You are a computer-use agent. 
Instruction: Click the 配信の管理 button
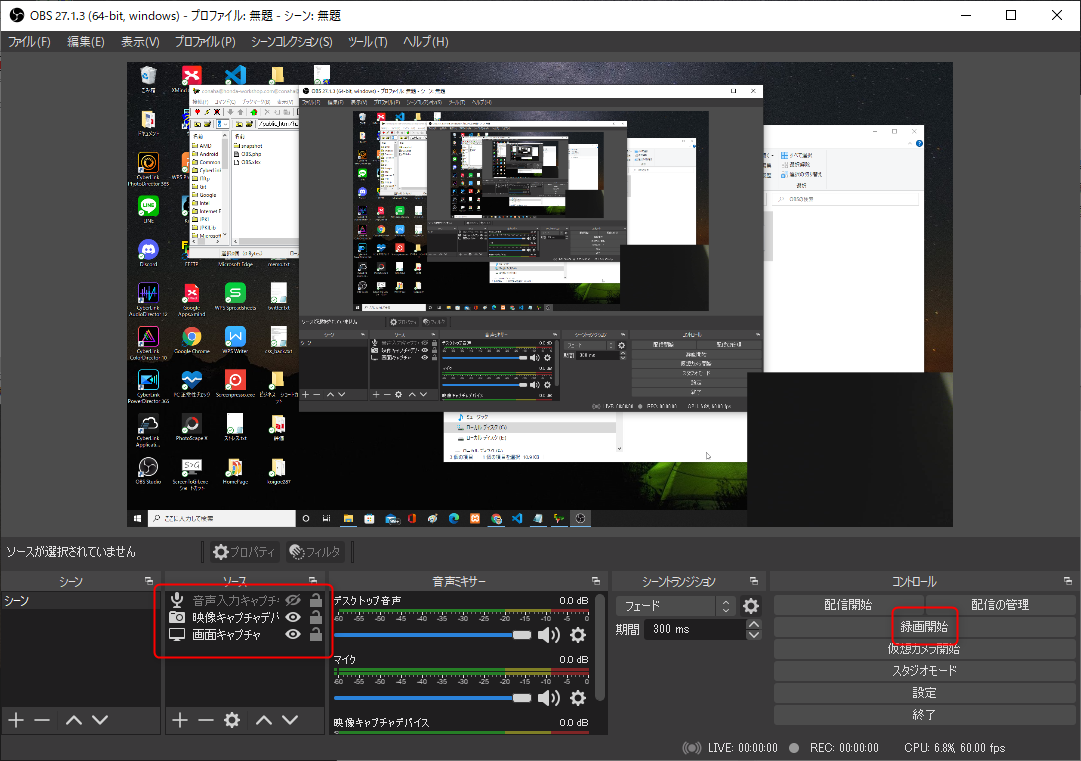pos(1000,605)
